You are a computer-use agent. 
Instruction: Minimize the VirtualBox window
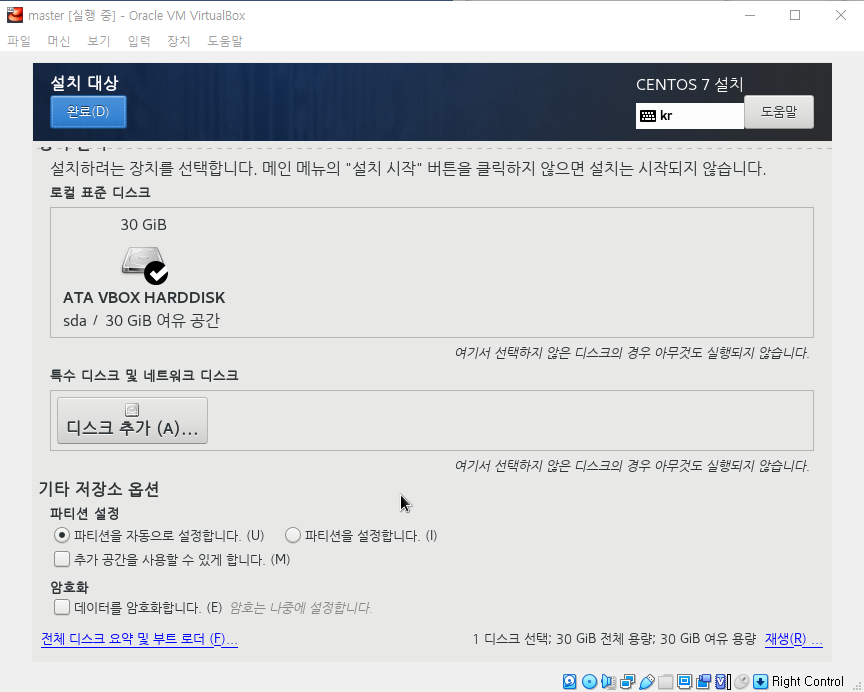(x=750, y=15)
